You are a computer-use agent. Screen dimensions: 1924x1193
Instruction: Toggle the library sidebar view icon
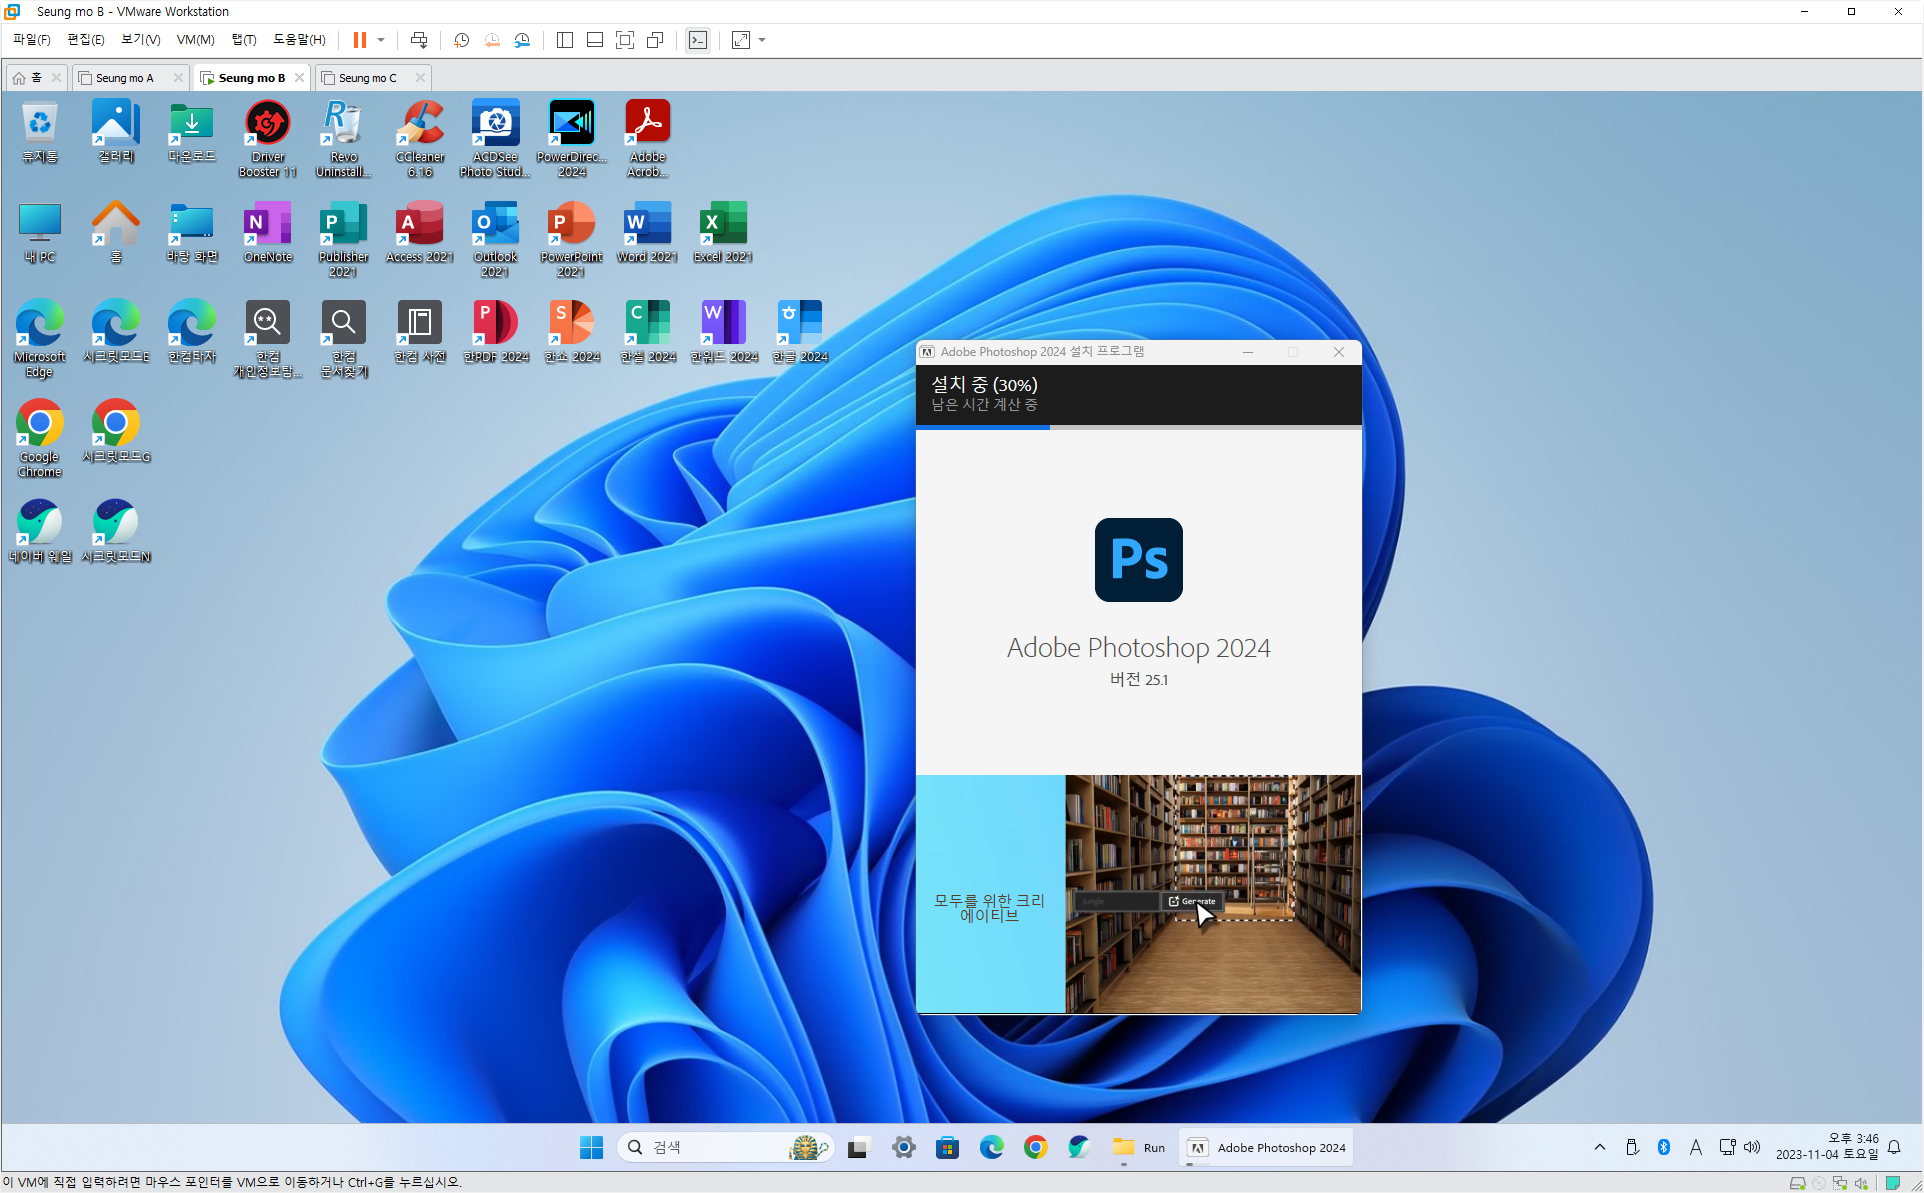(x=564, y=40)
